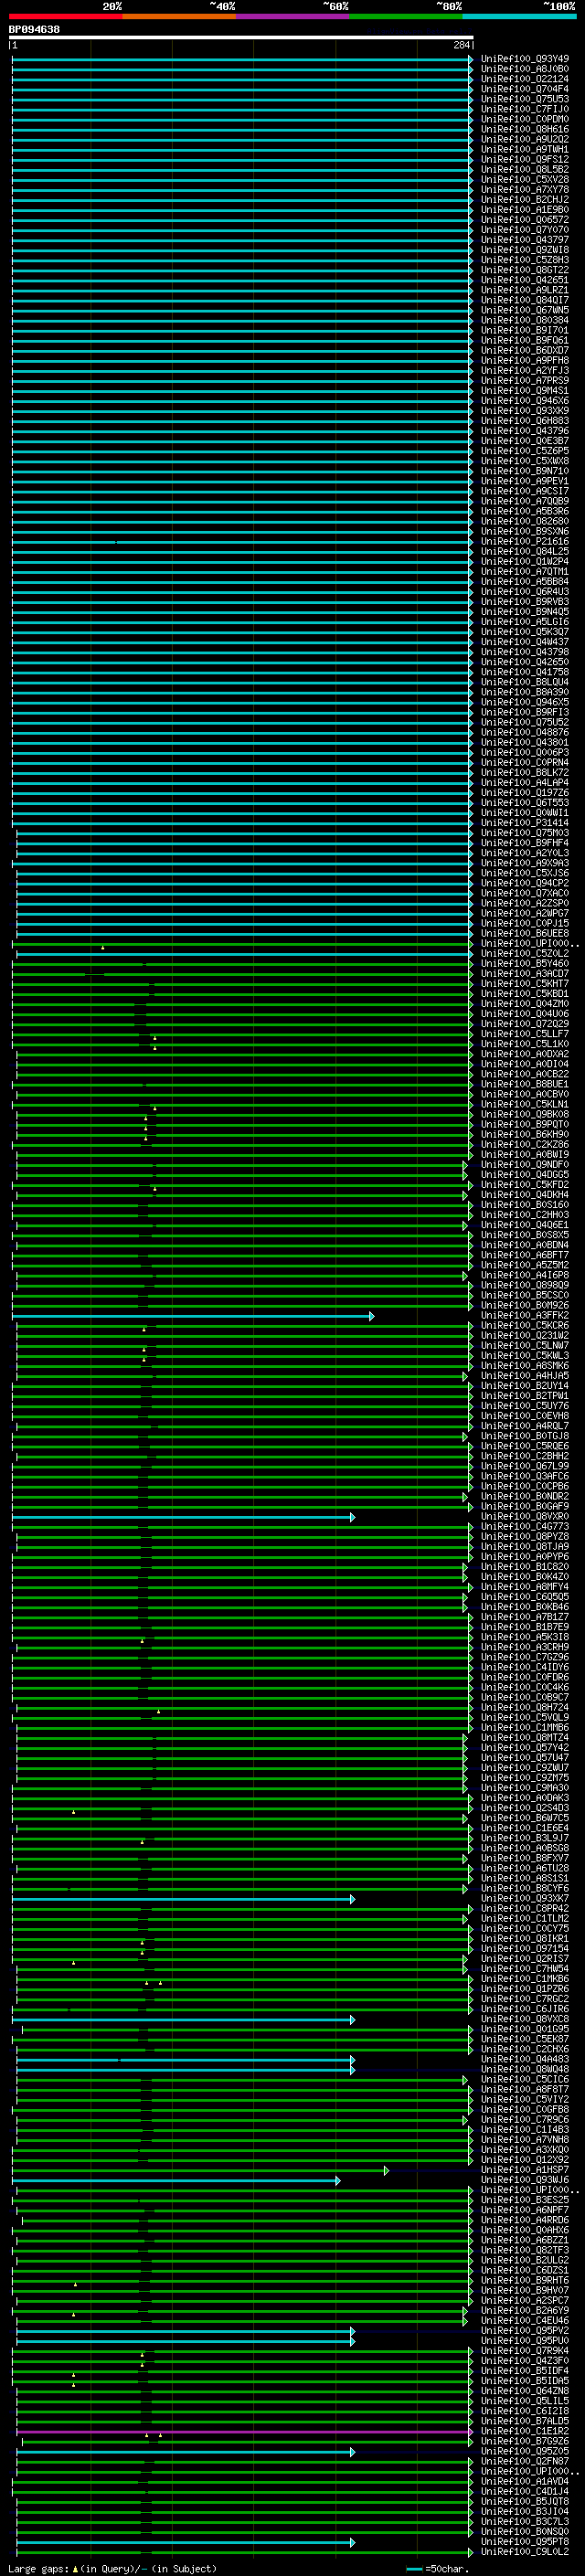Click the cyan segment of the identity legend
This screenshot has width=585, height=2576.
click(x=519, y=16)
